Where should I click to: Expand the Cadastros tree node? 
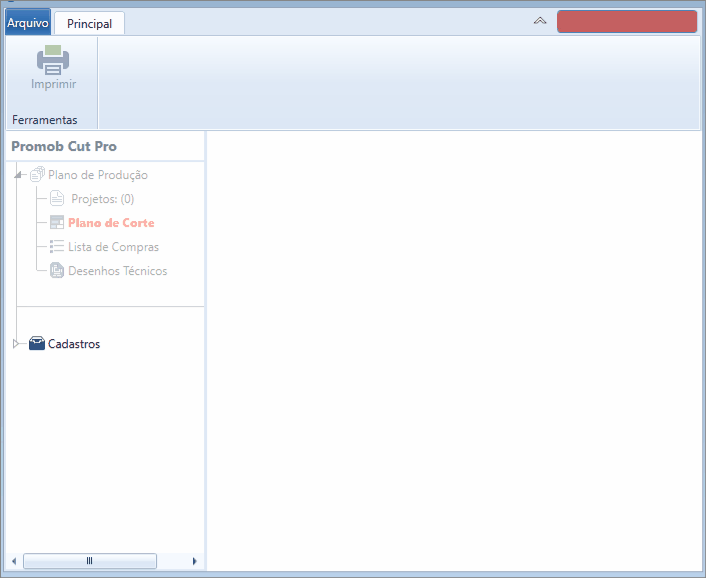click(x=16, y=344)
